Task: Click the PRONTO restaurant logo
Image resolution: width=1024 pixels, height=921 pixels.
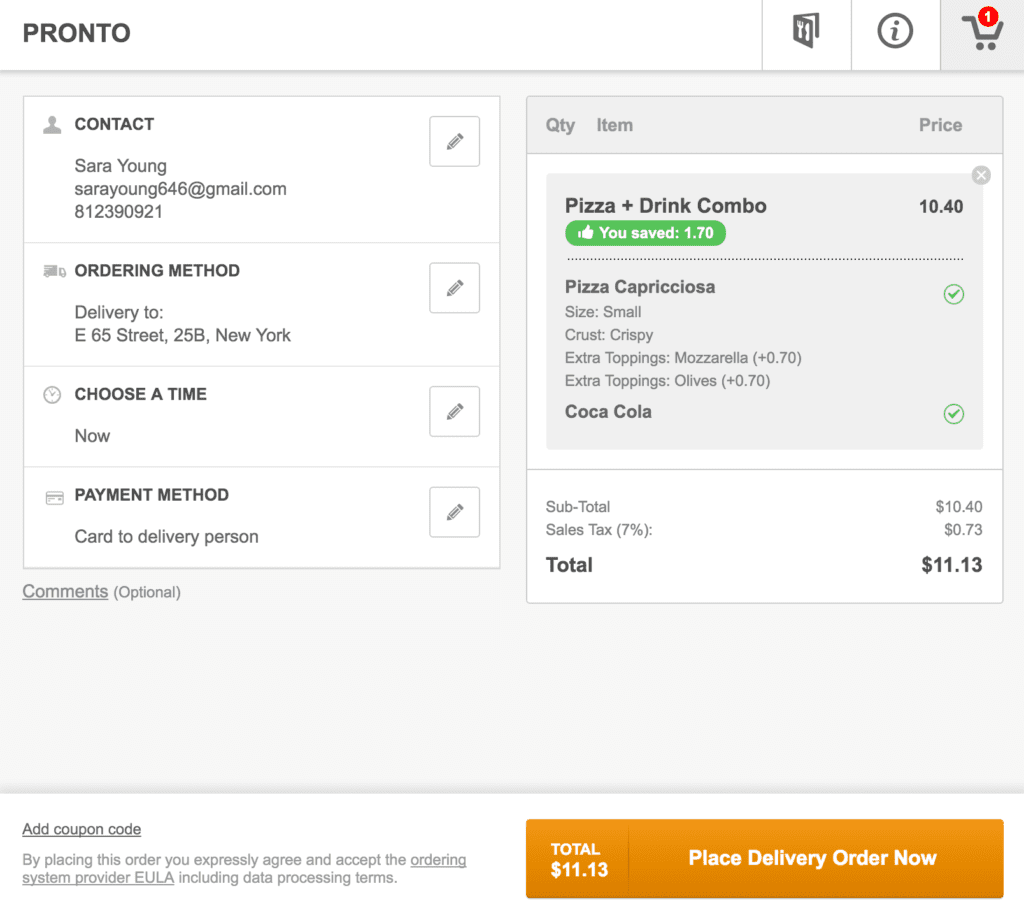Action: [76, 33]
